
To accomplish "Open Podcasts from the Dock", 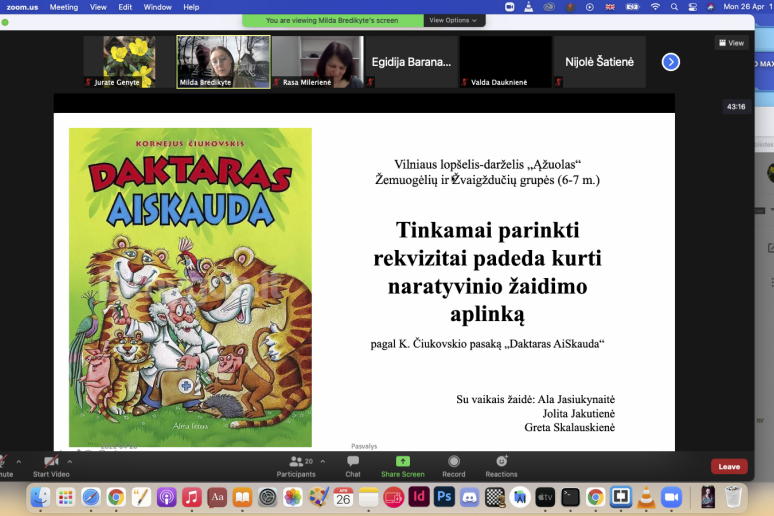I will point(166,497).
